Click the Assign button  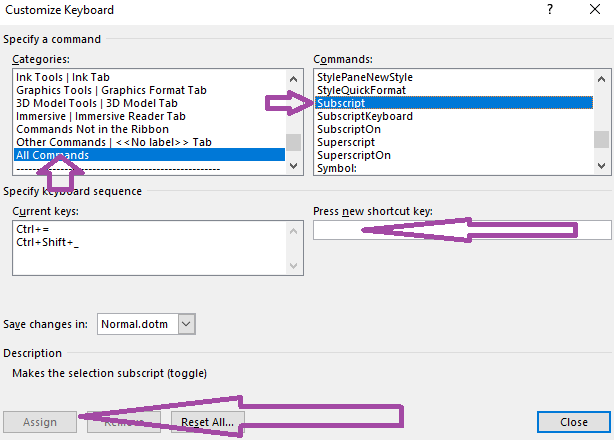pos(40,422)
